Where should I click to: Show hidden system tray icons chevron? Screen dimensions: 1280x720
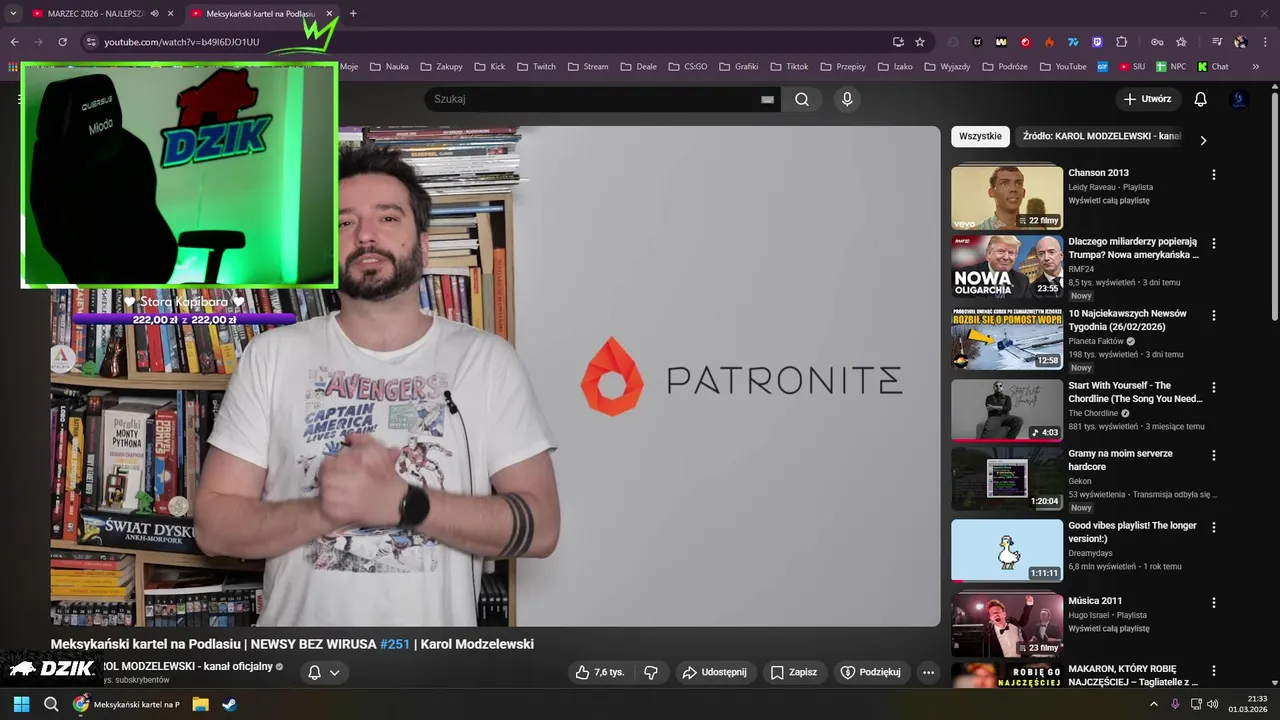click(x=1153, y=704)
